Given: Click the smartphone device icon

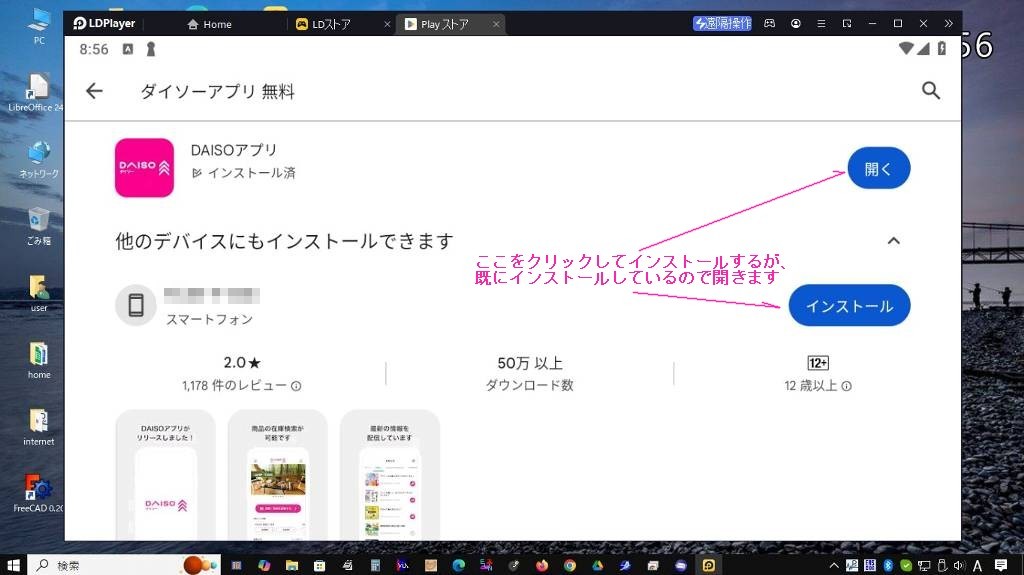Looking at the screenshot, I should (136, 305).
